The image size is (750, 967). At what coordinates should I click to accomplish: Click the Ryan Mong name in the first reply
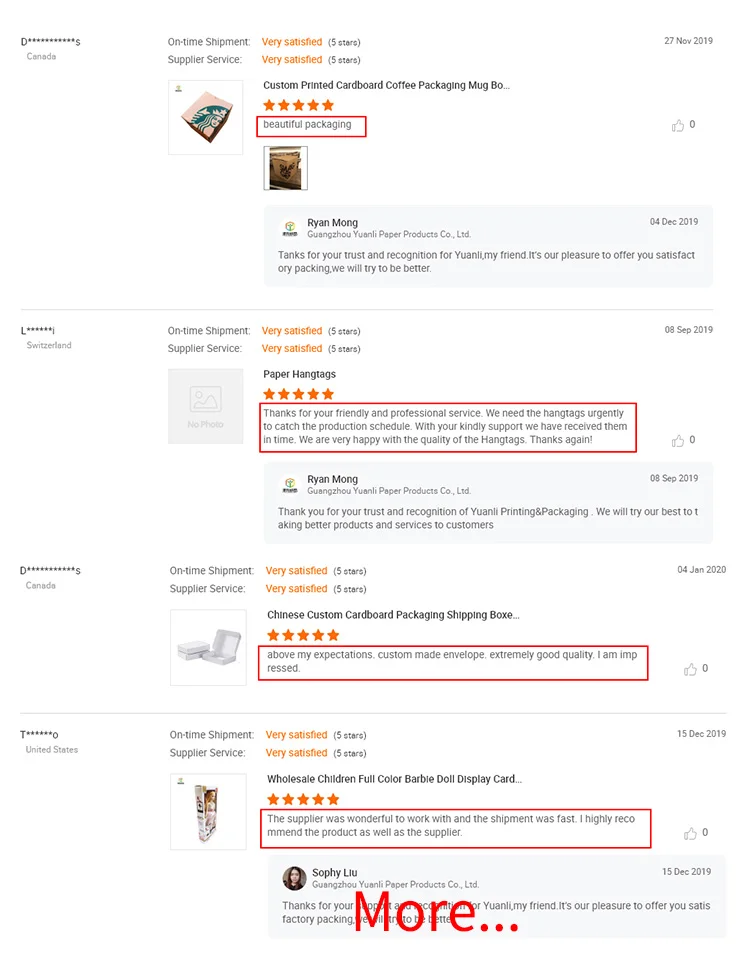[x=332, y=223]
